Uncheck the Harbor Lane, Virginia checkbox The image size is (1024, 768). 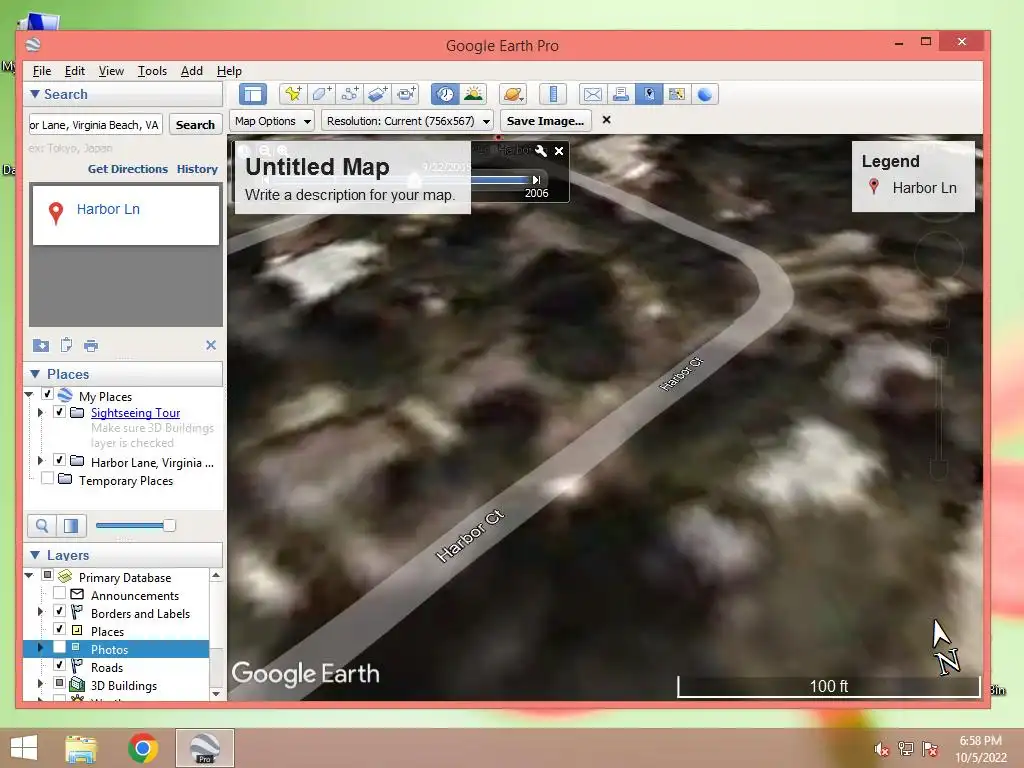click(x=59, y=460)
